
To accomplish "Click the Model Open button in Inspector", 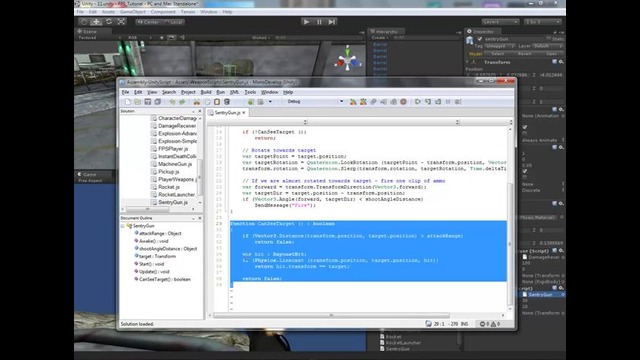I will pyautogui.click(x=551, y=54).
